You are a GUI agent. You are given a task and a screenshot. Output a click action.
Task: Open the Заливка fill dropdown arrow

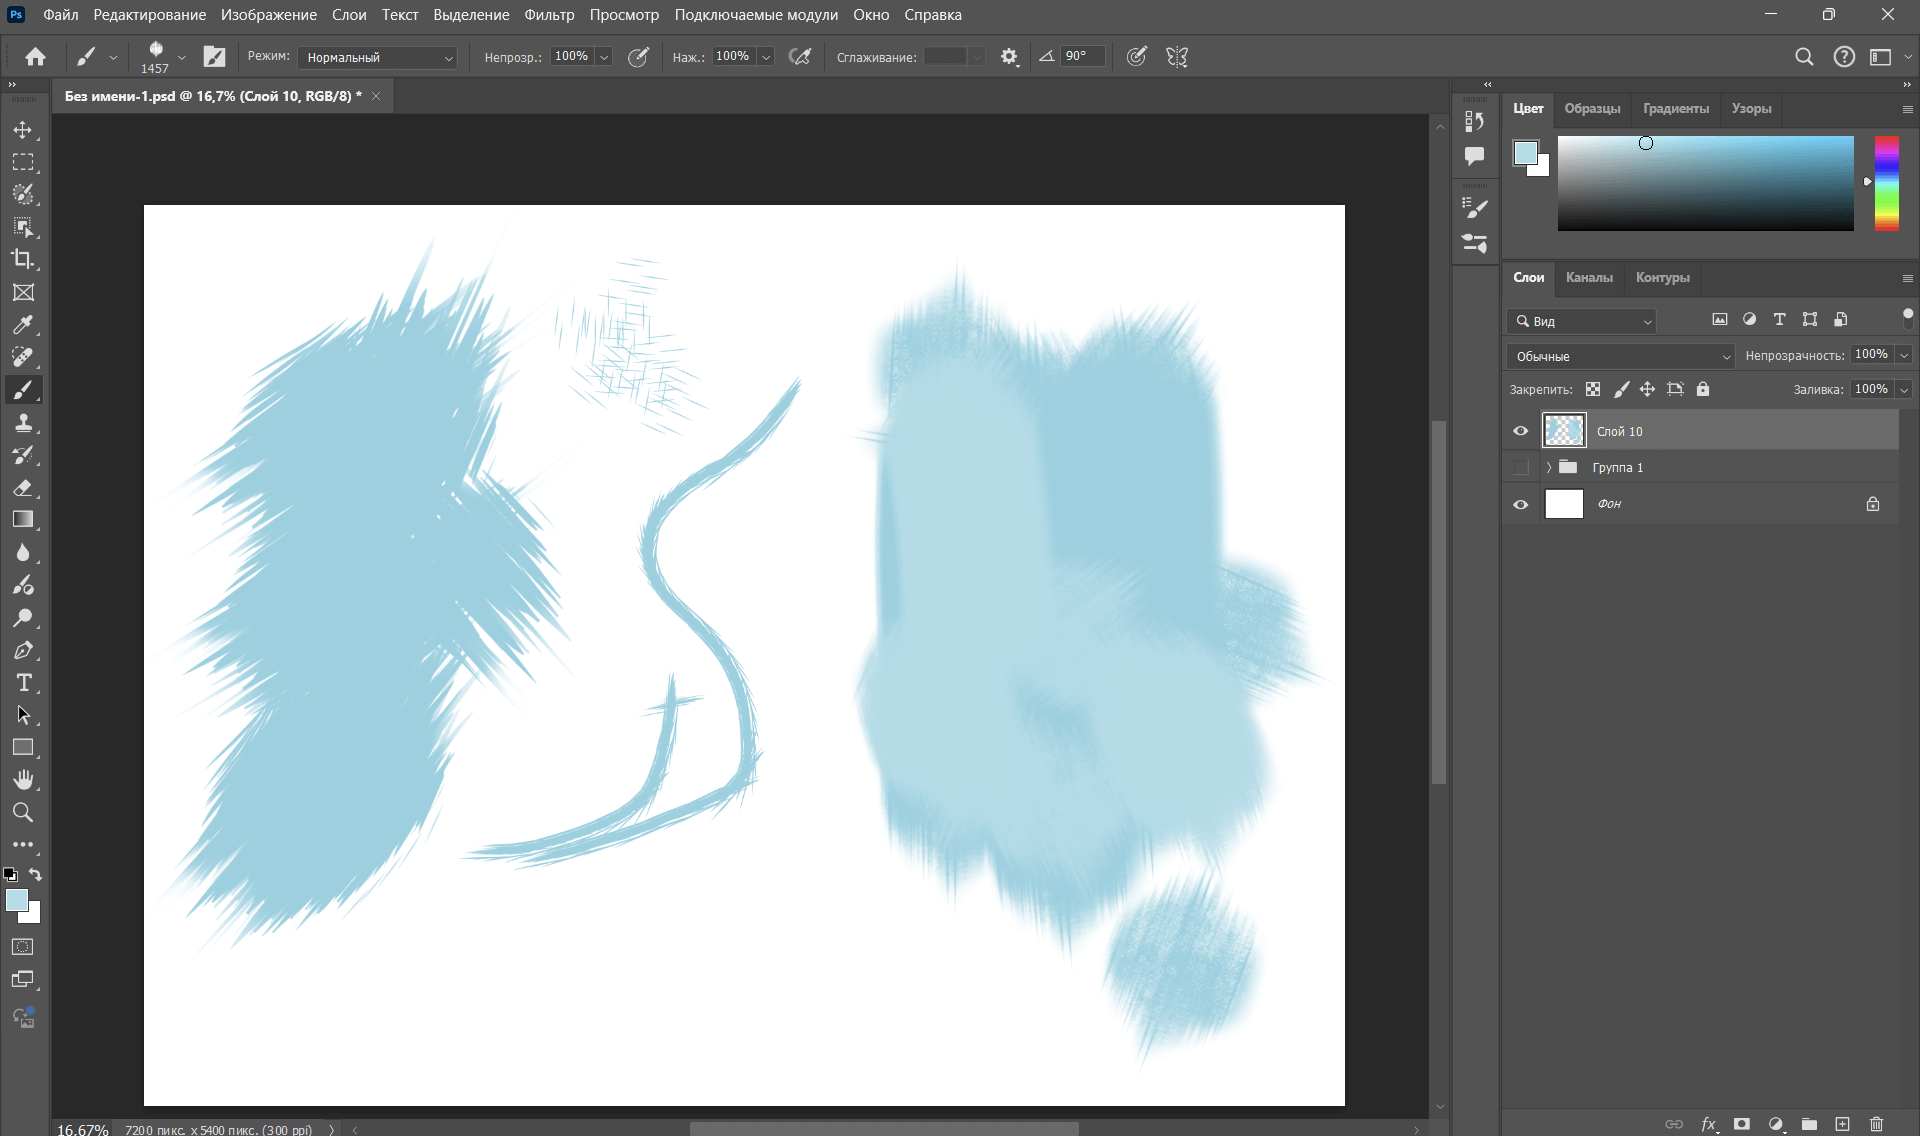click(x=1904, y=389)
